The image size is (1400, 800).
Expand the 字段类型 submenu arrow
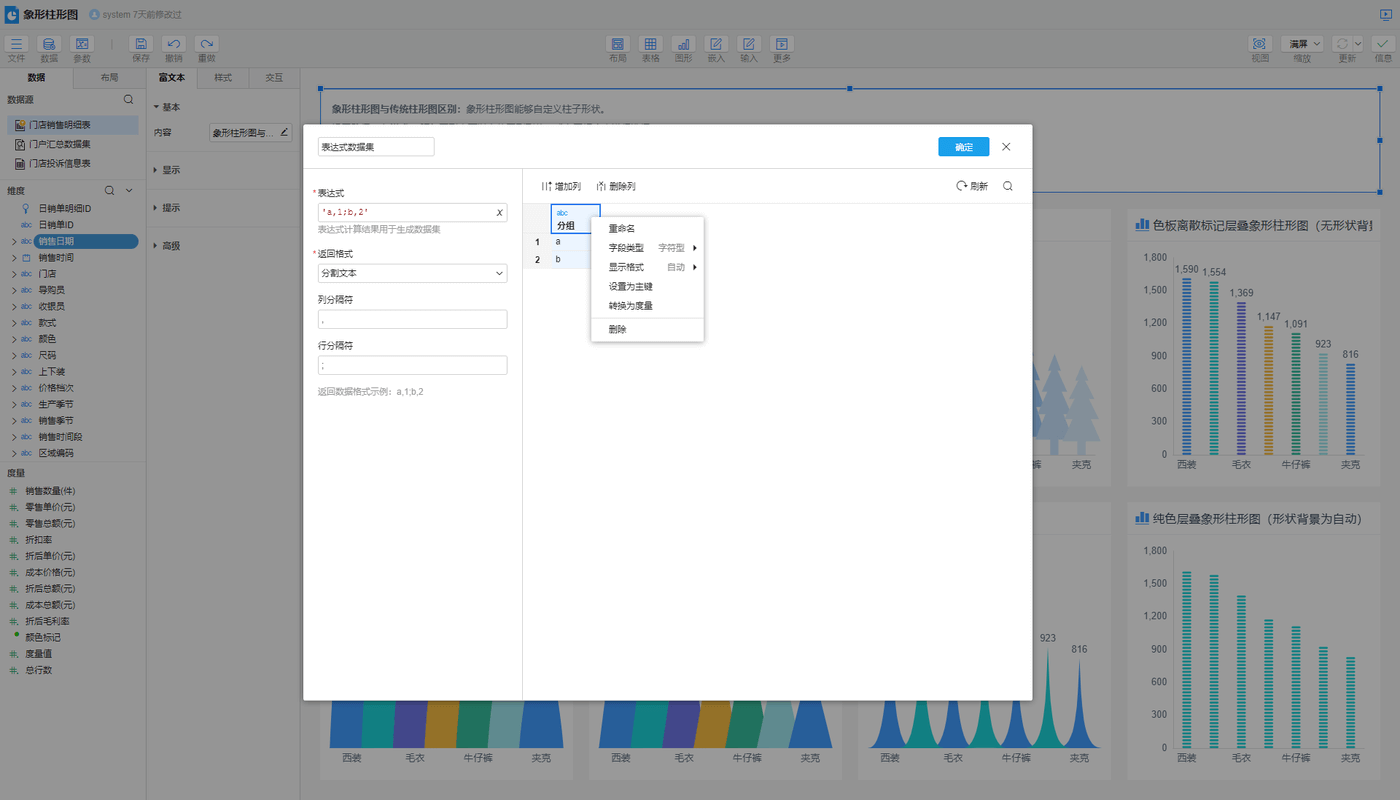(694, 248)
